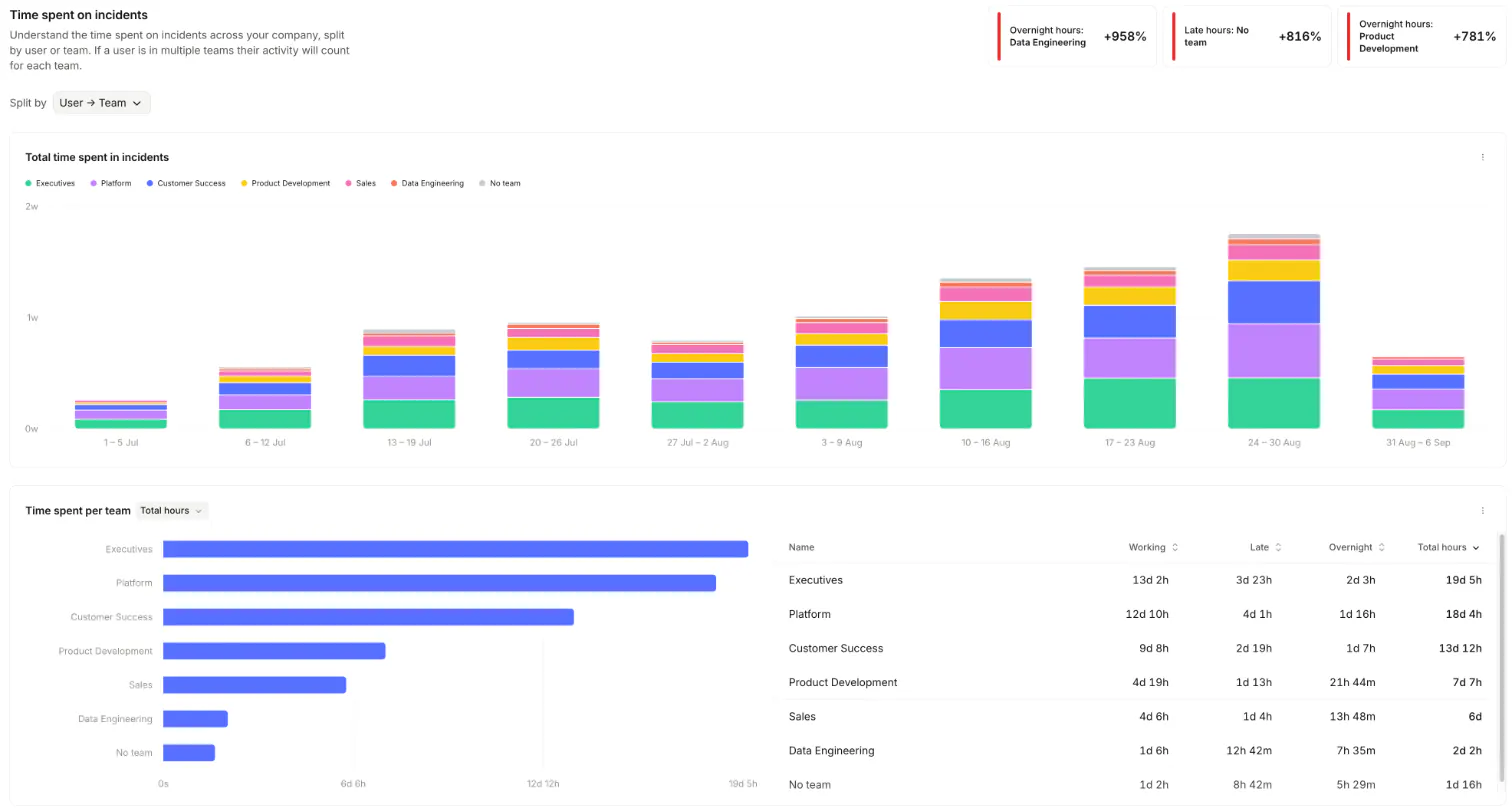Viewport: 1512px width, 808px height.
Task: Sort table by Late column
Action: point(1265,547)
